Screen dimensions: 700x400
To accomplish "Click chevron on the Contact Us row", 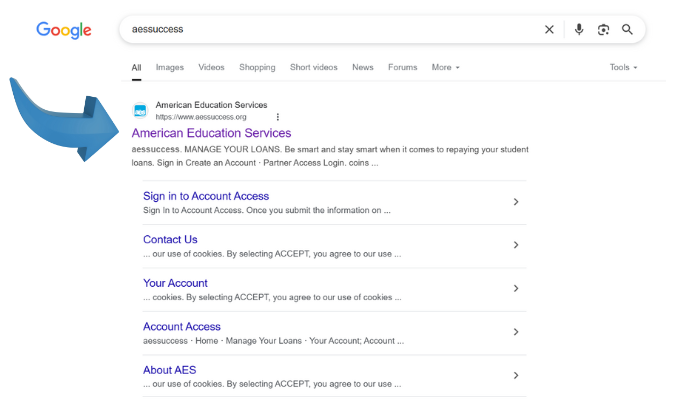I will point(516,245).
